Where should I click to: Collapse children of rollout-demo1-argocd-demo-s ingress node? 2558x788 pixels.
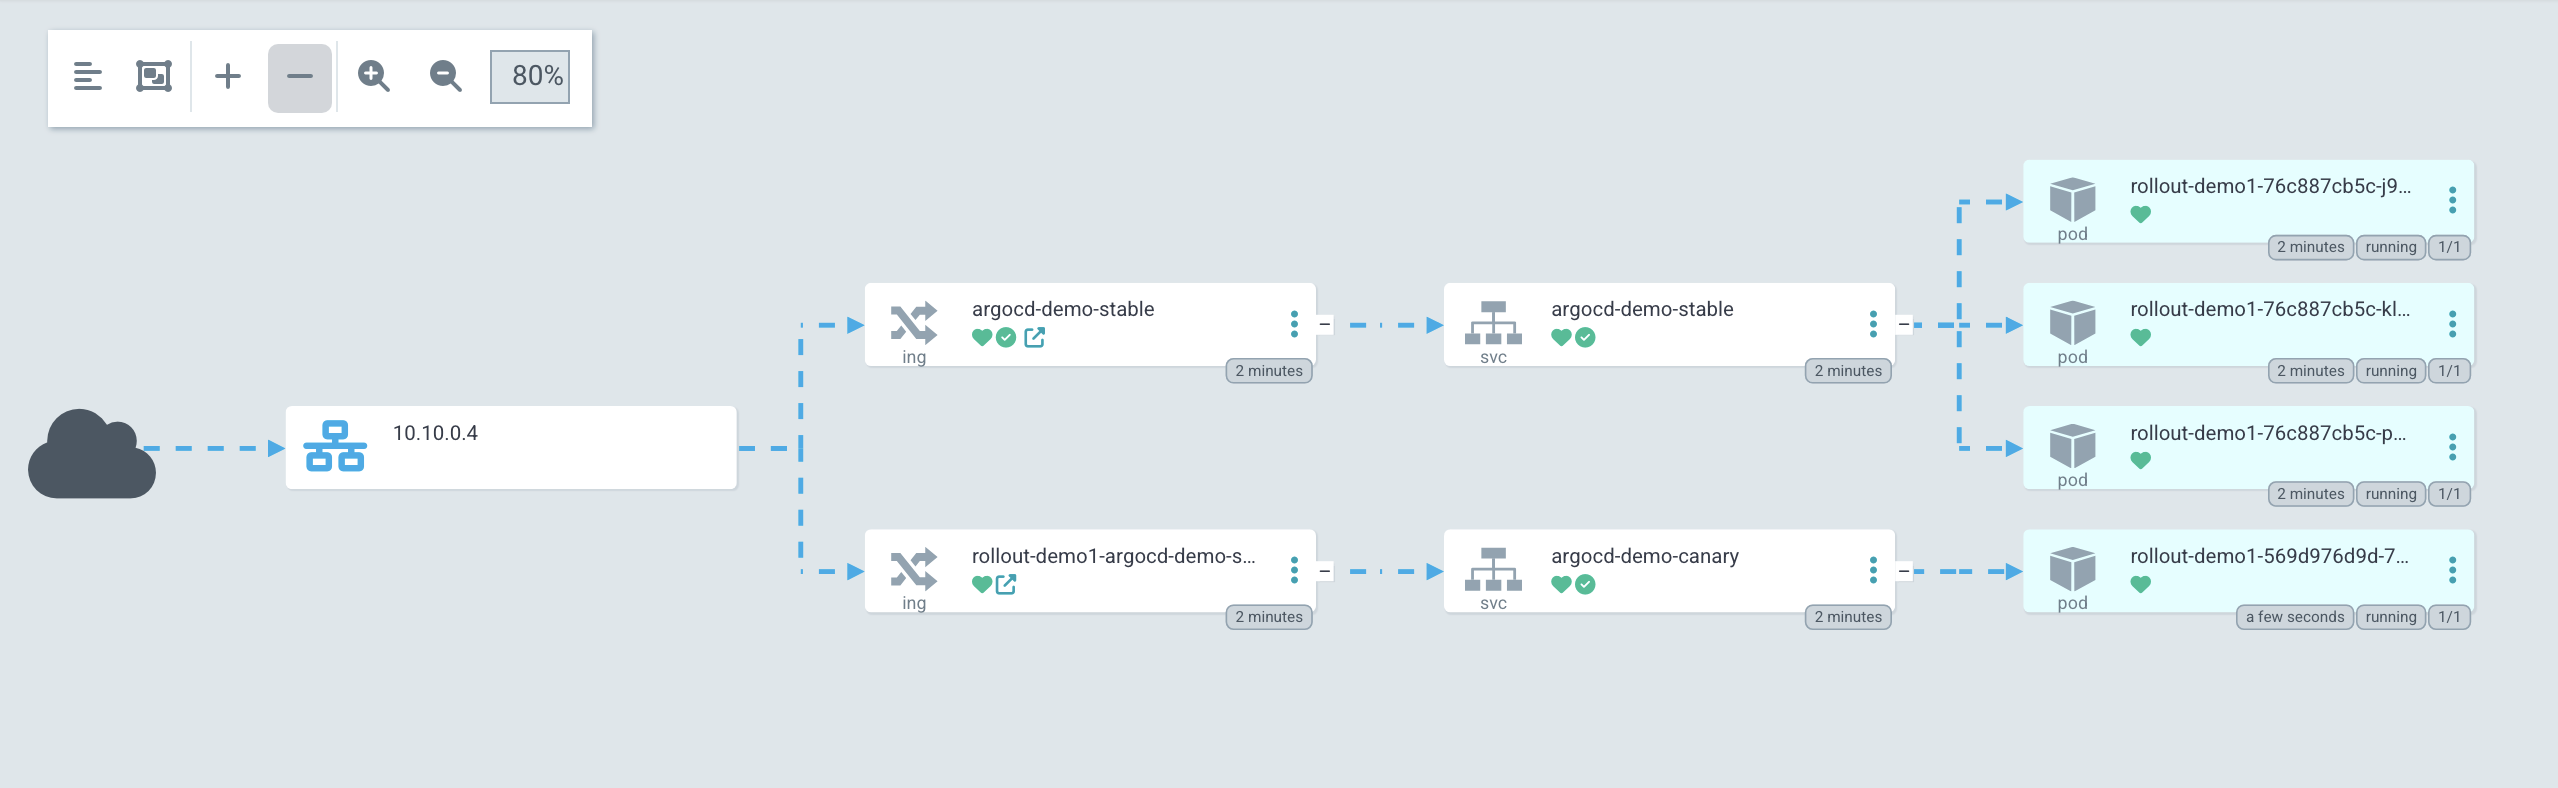tap(1325, 571)
